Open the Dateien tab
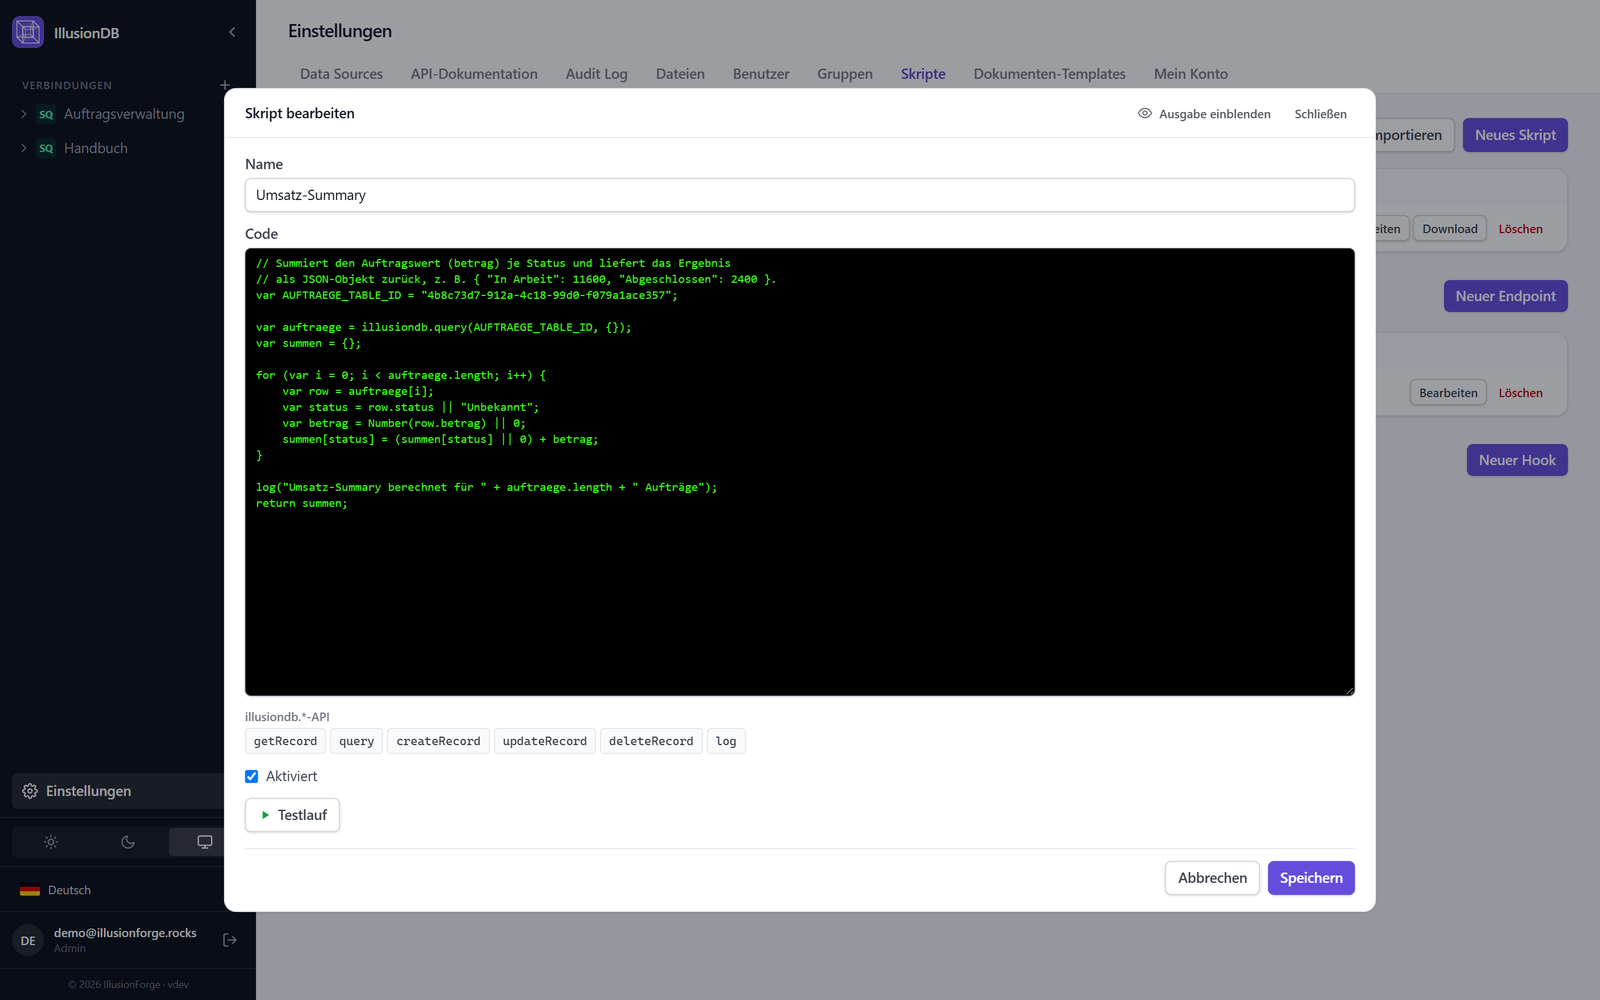 [x=680, y=74]
